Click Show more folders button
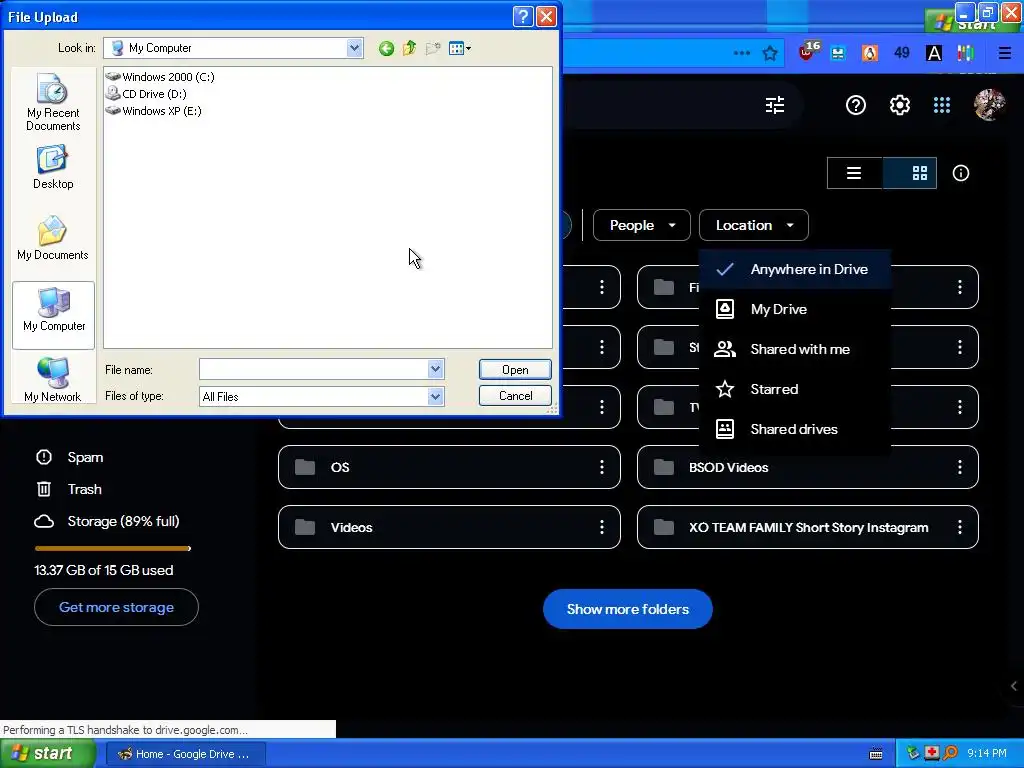 coord(628,609)
